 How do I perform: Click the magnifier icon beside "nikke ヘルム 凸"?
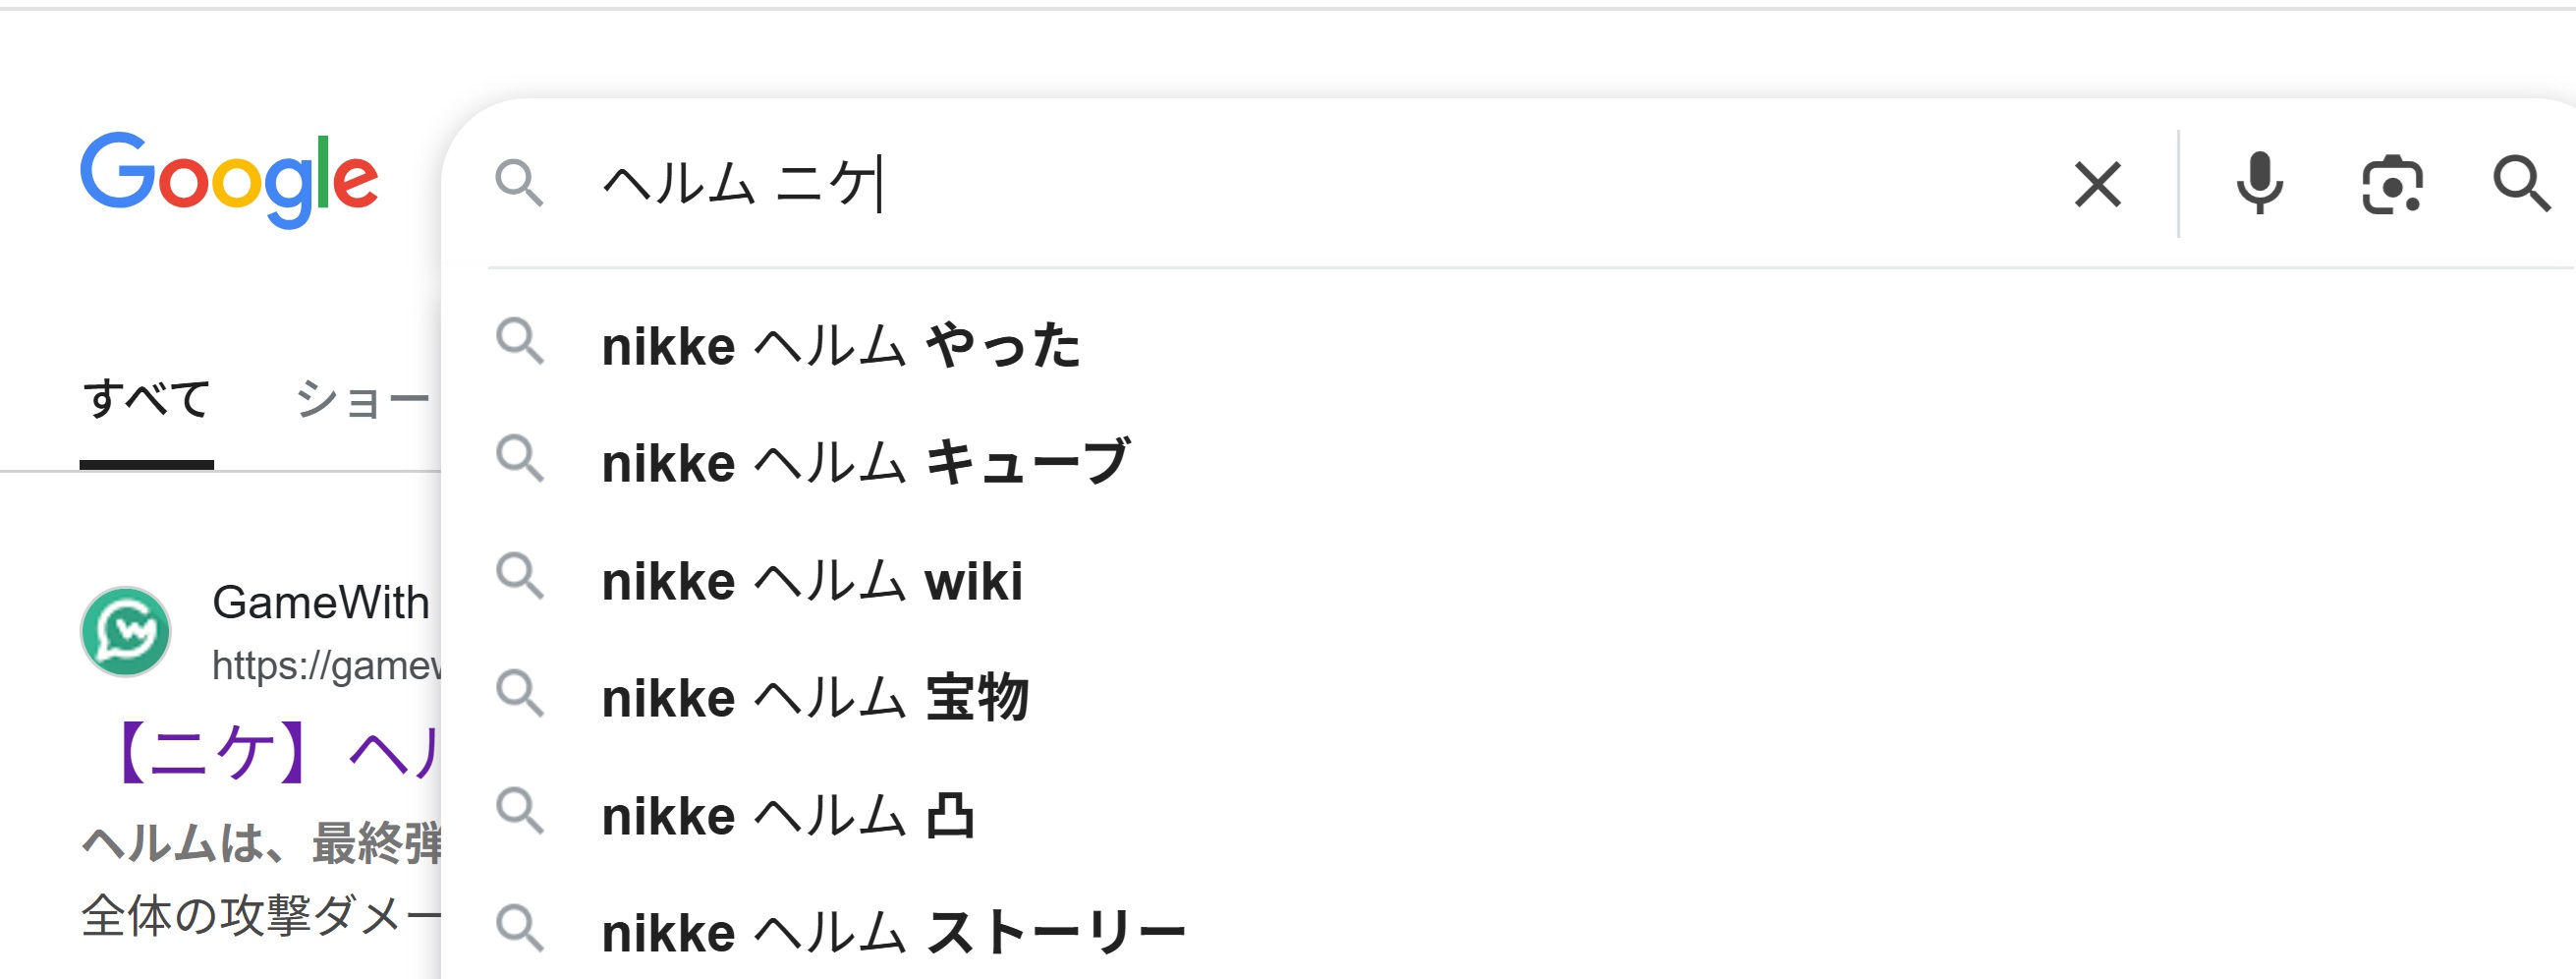(x=520, y=812)
